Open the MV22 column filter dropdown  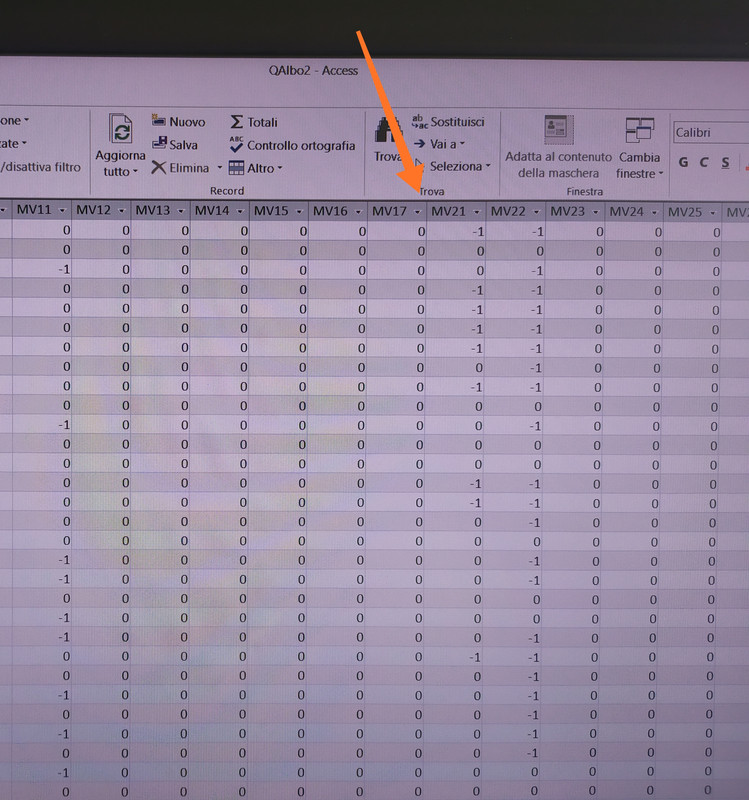(536, 212)
